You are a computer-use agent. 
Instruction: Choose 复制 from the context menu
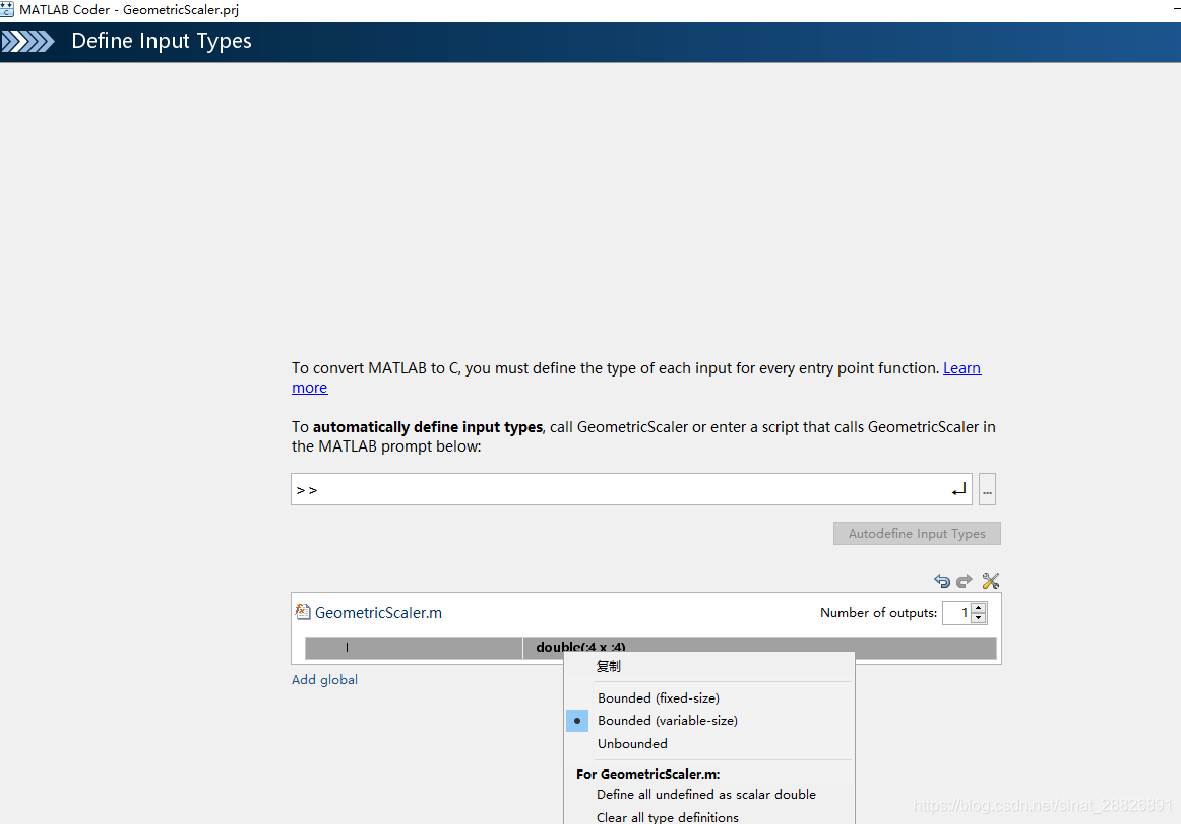tap(709, 667)
